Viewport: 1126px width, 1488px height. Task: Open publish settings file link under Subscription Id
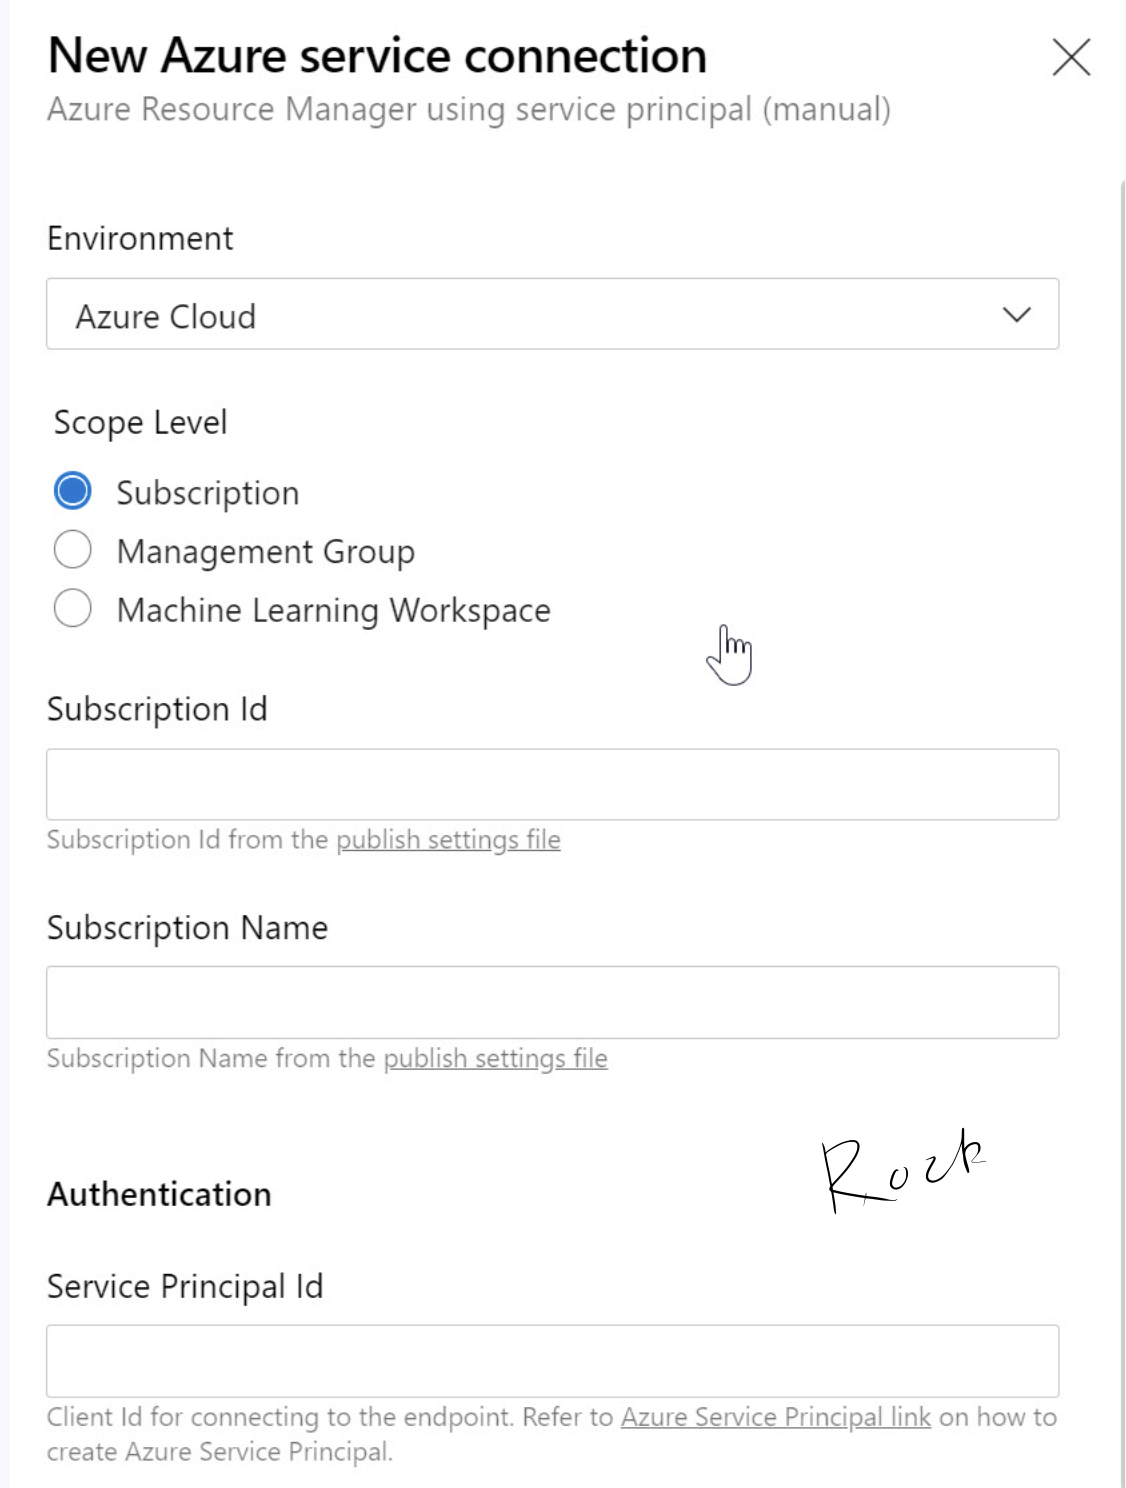(x=448, y=840)
